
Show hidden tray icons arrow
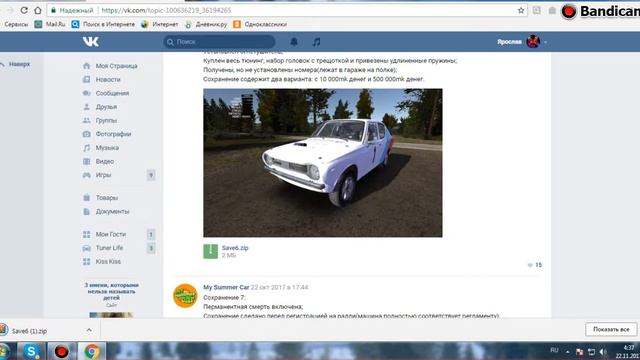pyautogui.click(x=567, y=351)
